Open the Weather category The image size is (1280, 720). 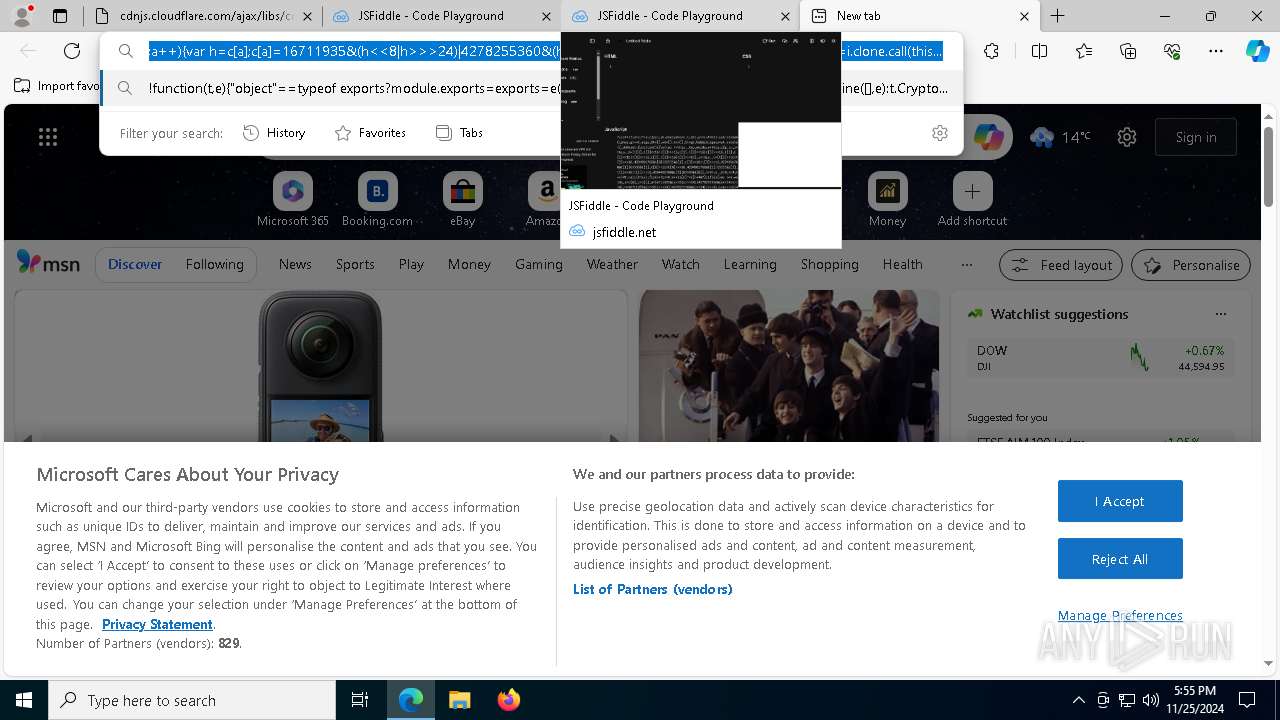(612, 264)
